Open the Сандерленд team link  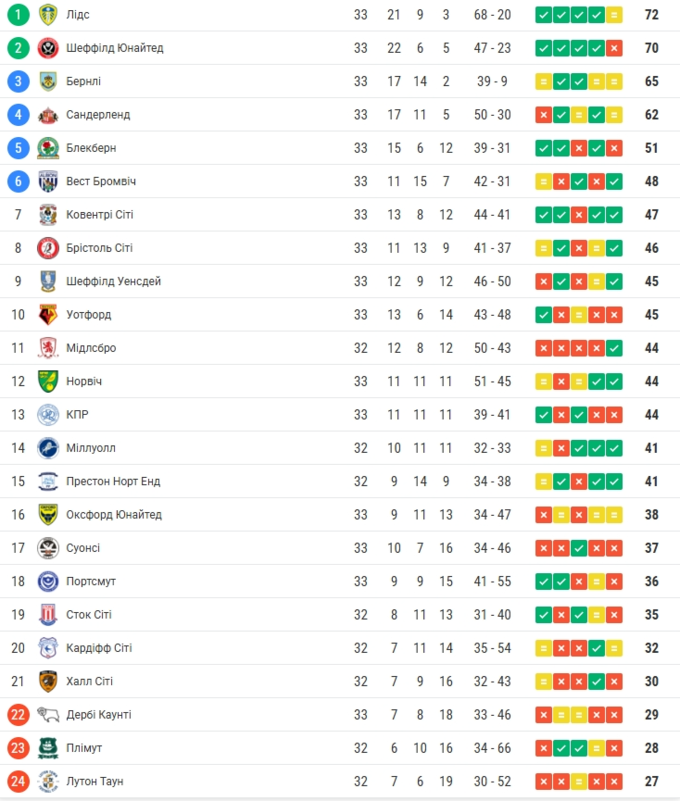tap(98, 115)
